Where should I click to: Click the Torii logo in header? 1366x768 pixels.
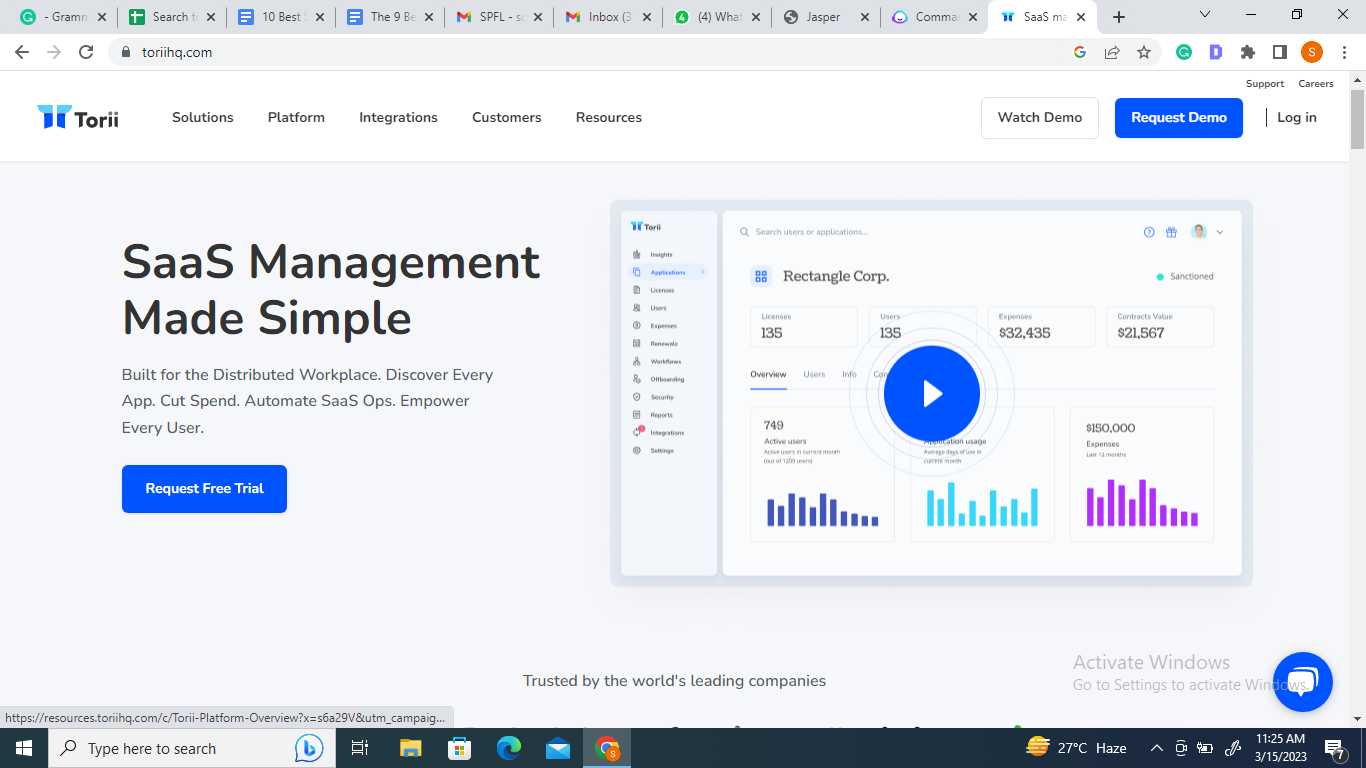(78, 118)
